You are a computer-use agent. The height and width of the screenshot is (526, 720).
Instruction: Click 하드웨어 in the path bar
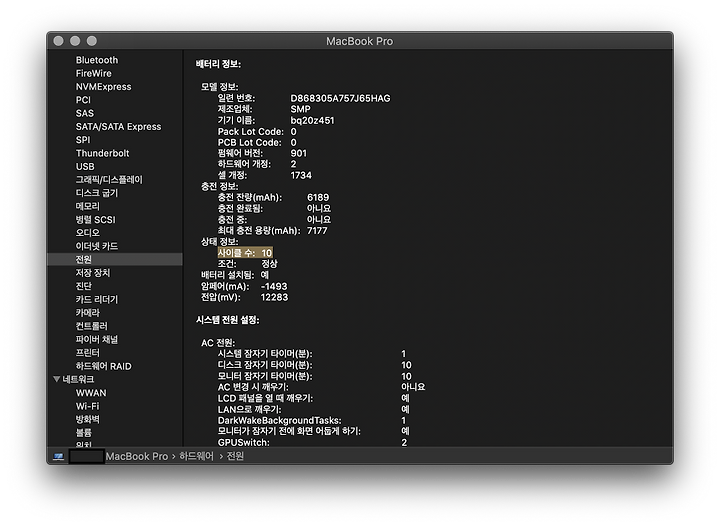[196, 456]
